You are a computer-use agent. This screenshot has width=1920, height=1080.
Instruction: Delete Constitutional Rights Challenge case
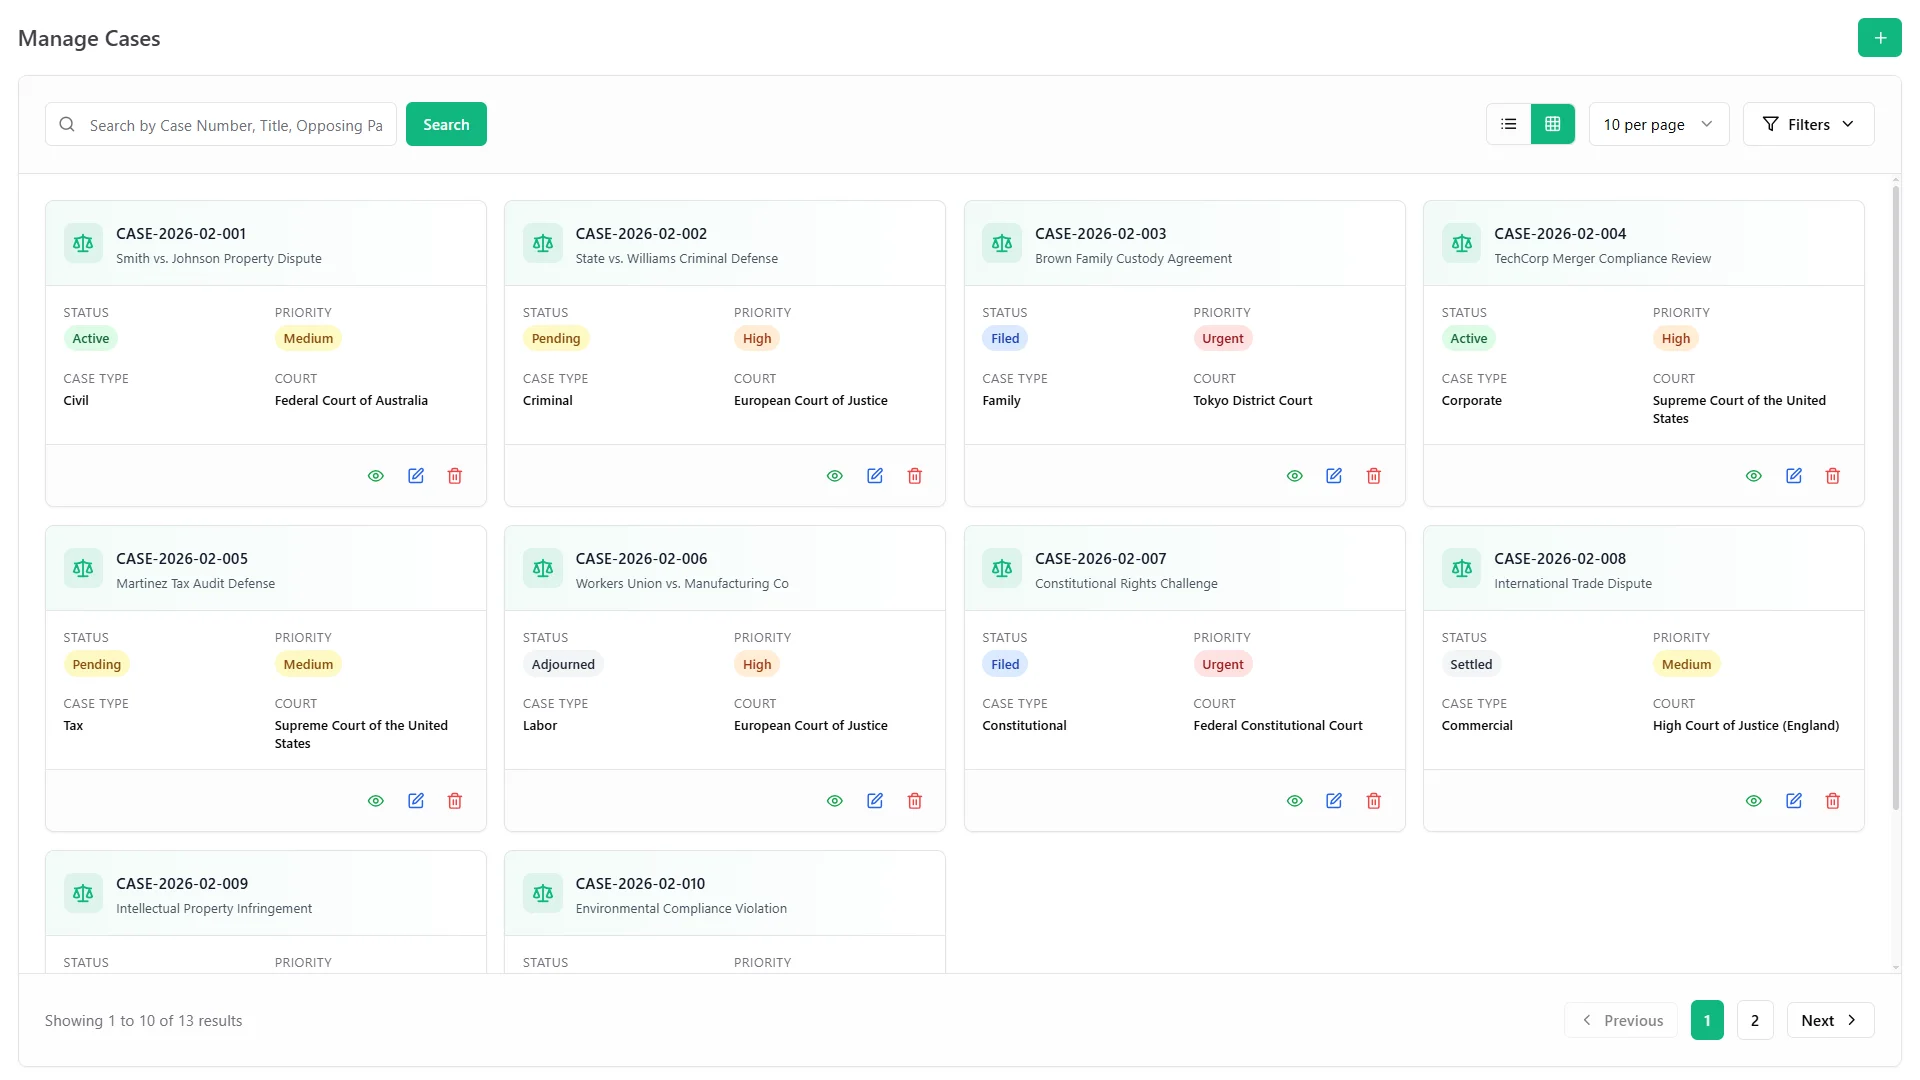click(1374, 801)
